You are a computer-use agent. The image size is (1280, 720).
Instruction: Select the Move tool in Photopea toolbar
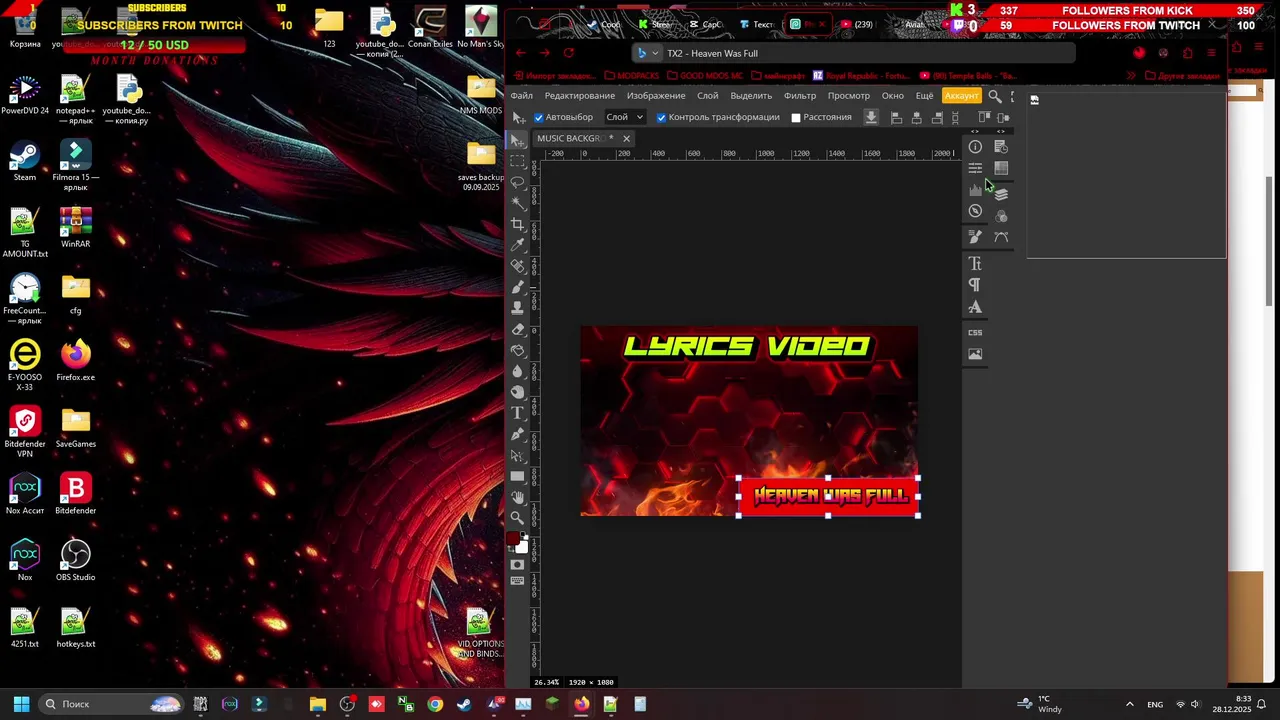[x=517, y=140]
